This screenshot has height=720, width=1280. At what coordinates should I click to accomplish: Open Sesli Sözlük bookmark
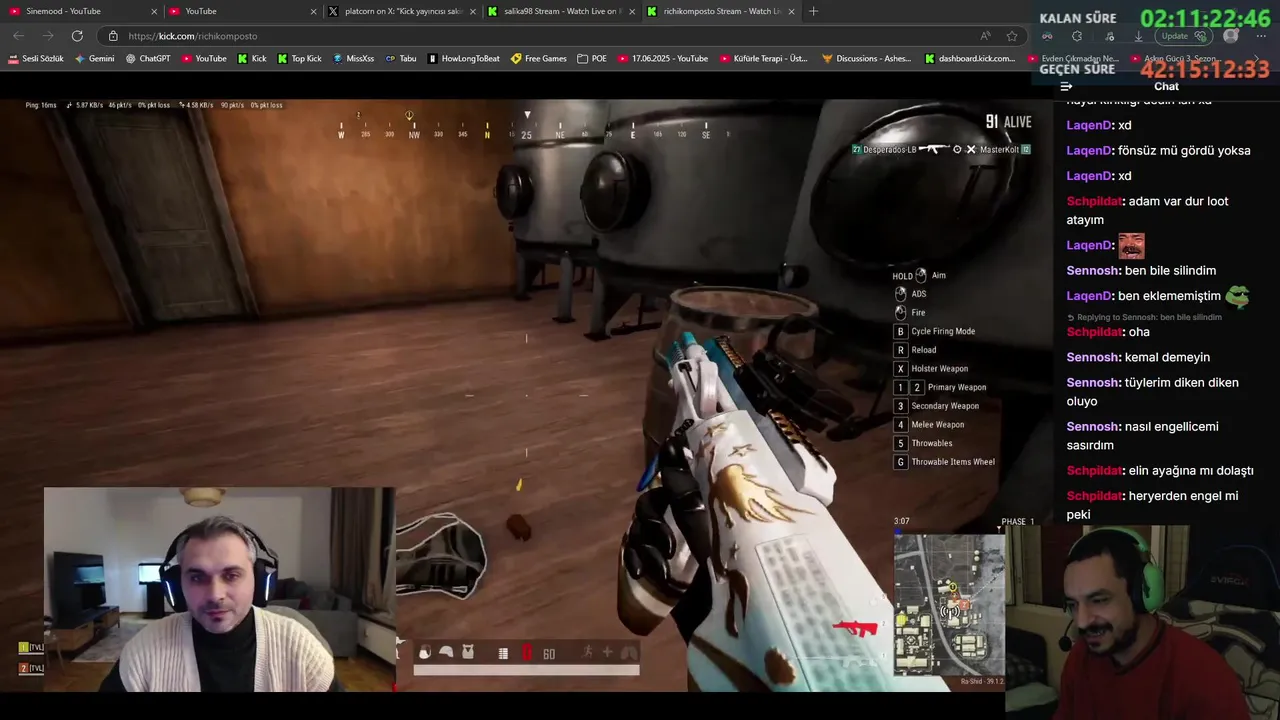36,59
